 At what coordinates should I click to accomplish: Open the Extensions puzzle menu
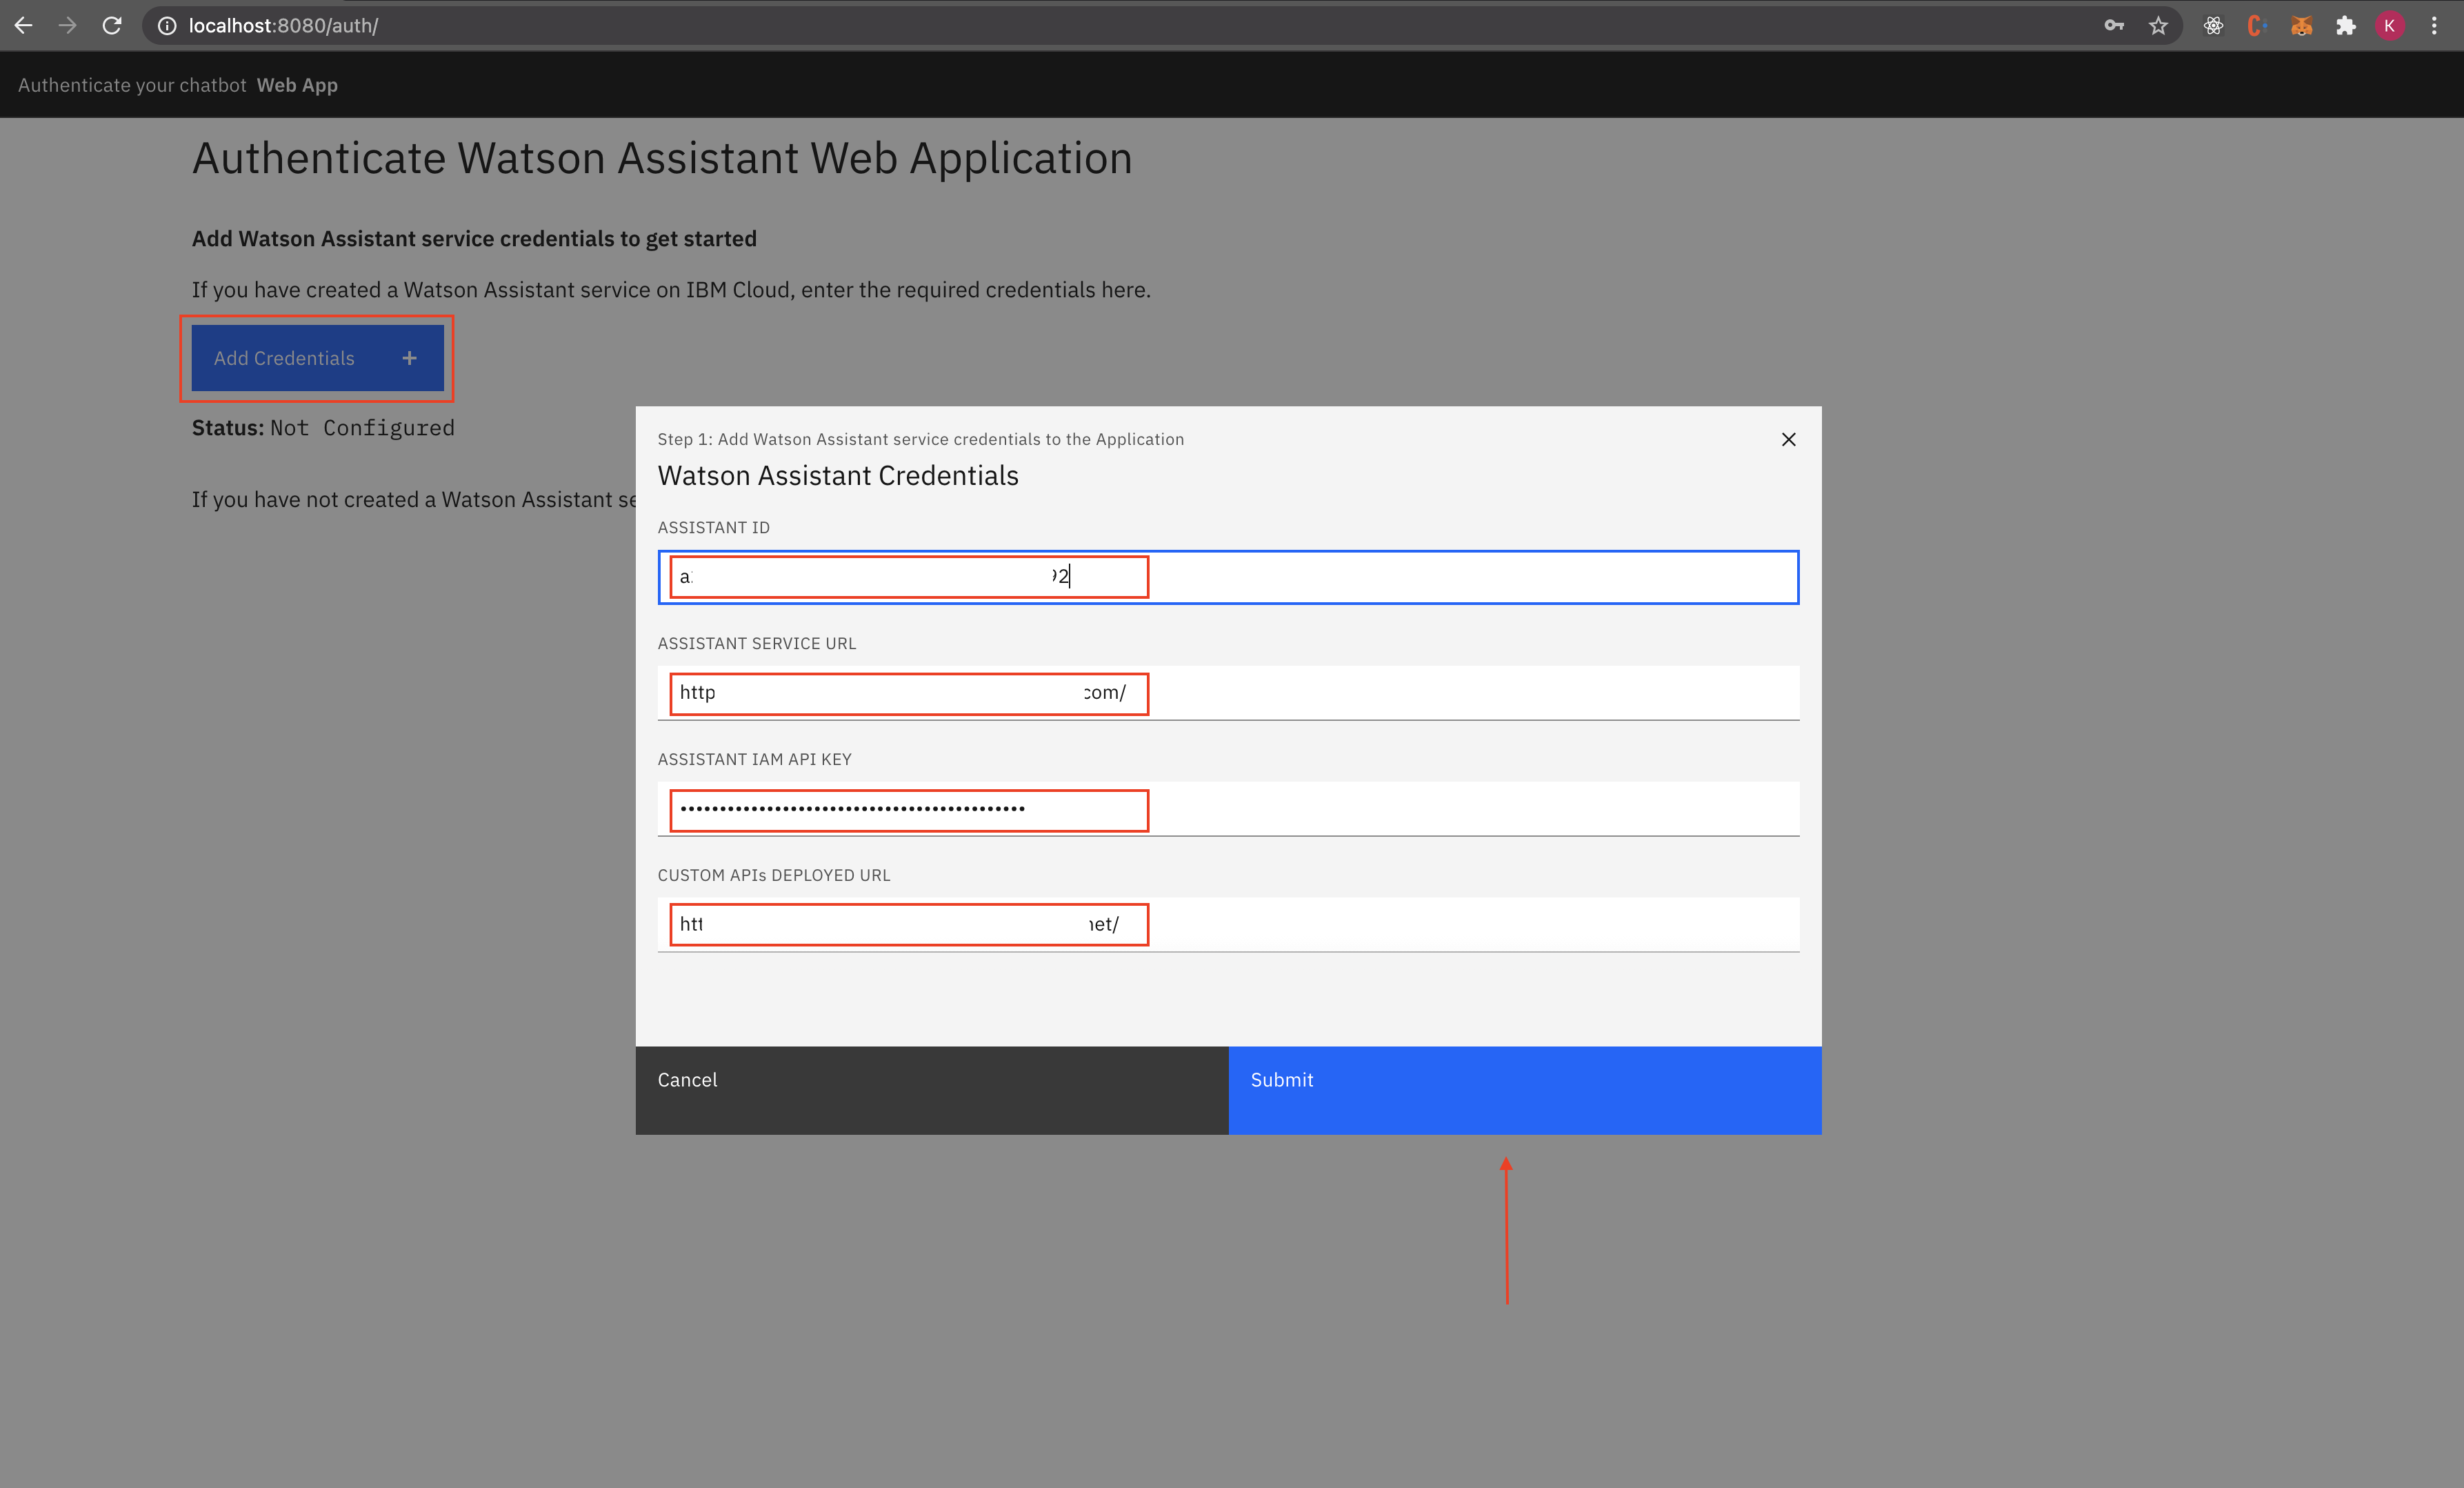(x=2345, y=26)
